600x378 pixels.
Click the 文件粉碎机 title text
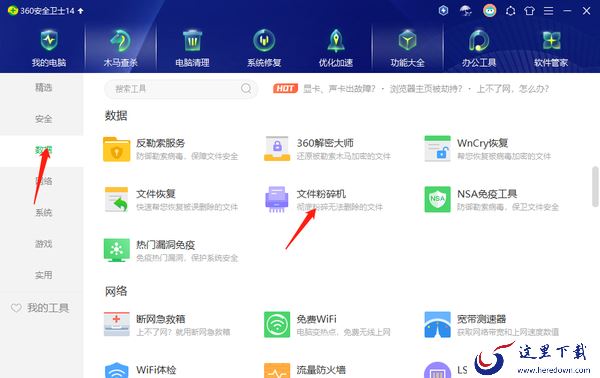click(x=321, y=194)
